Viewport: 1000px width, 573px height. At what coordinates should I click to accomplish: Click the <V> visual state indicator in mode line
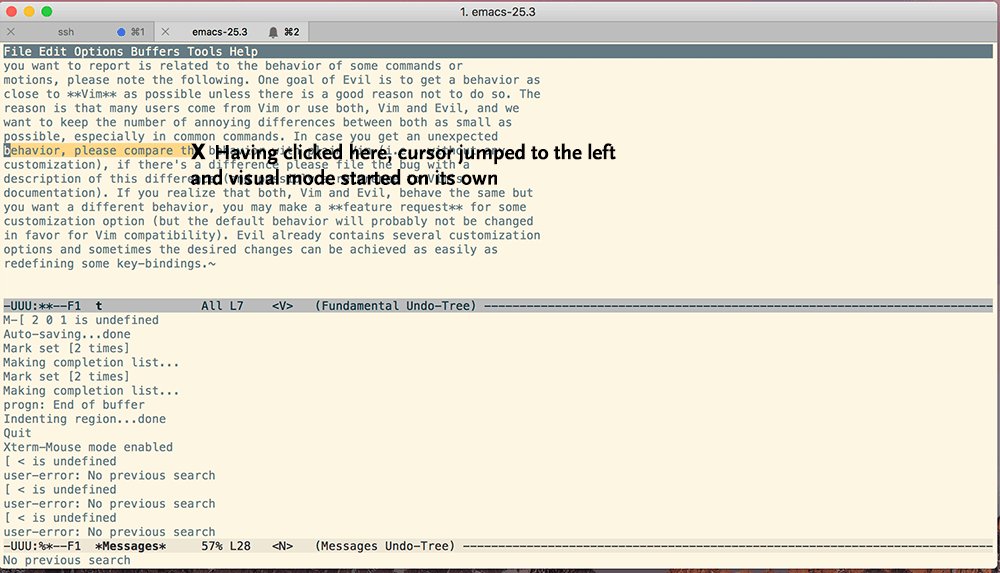pos(283,306)
